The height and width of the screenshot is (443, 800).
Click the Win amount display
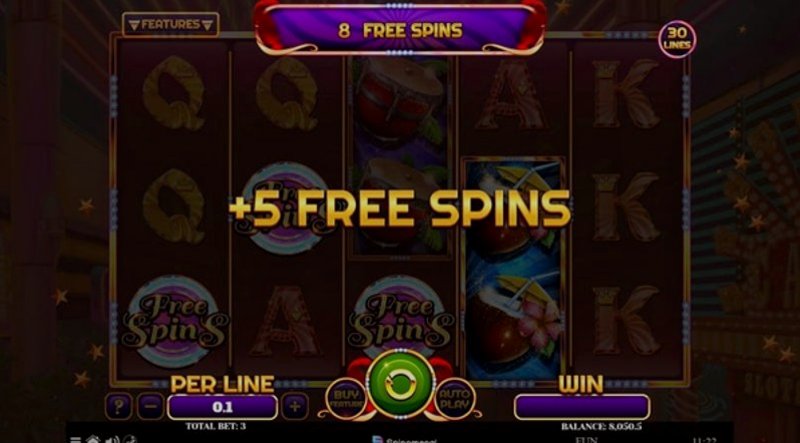coord(582,407)
